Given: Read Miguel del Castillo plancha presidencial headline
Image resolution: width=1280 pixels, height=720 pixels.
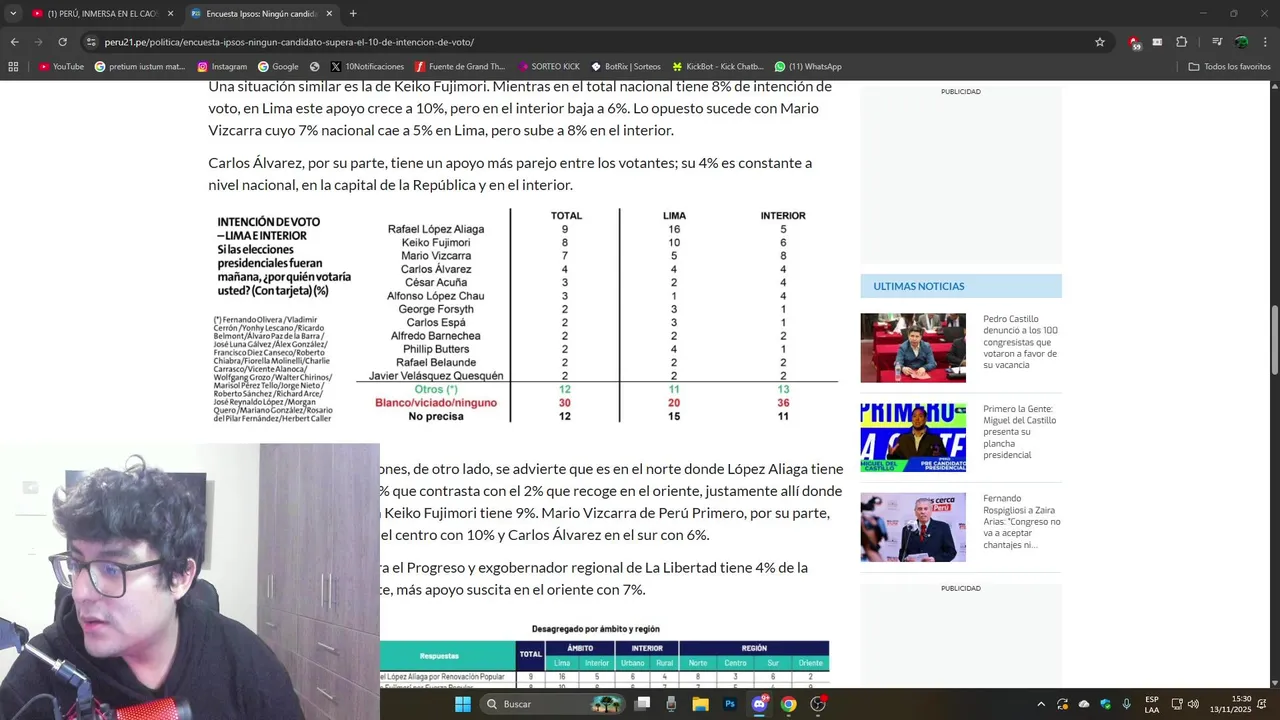Looking at the screenshot, I should 1019,432.
